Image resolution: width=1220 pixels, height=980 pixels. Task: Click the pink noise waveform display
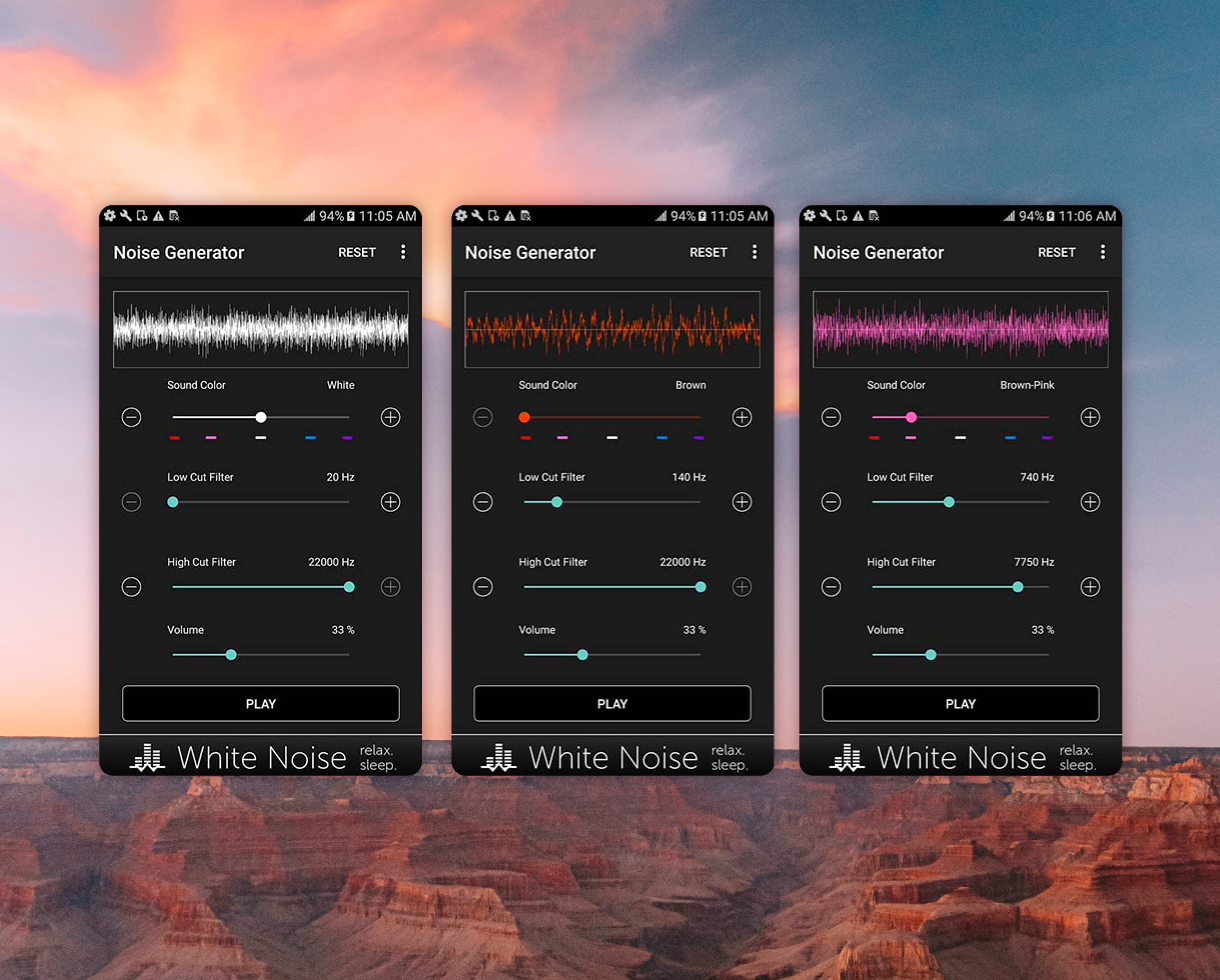pos(961,330)
